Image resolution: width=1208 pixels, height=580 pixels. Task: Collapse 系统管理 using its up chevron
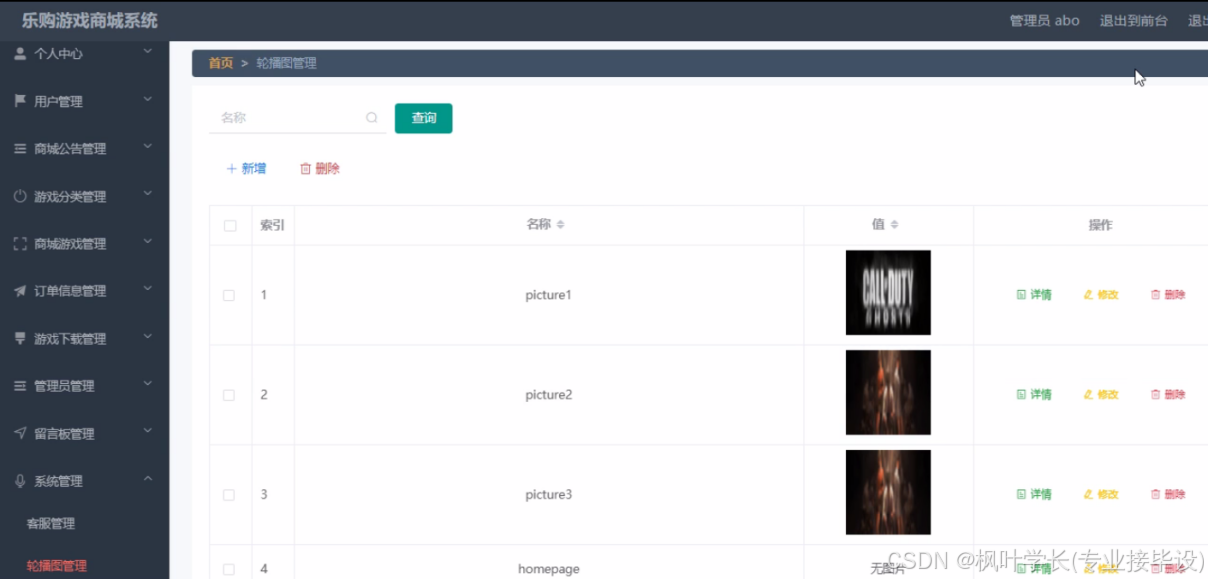147,479
